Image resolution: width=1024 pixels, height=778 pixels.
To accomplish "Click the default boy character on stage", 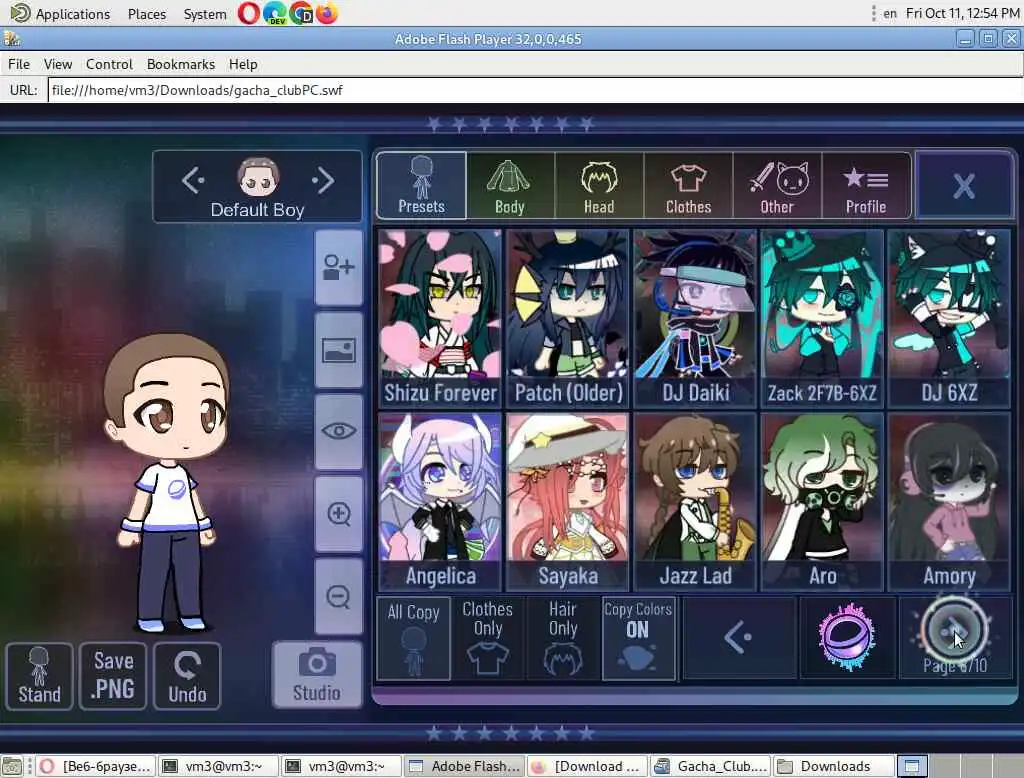I will [167, 483].
